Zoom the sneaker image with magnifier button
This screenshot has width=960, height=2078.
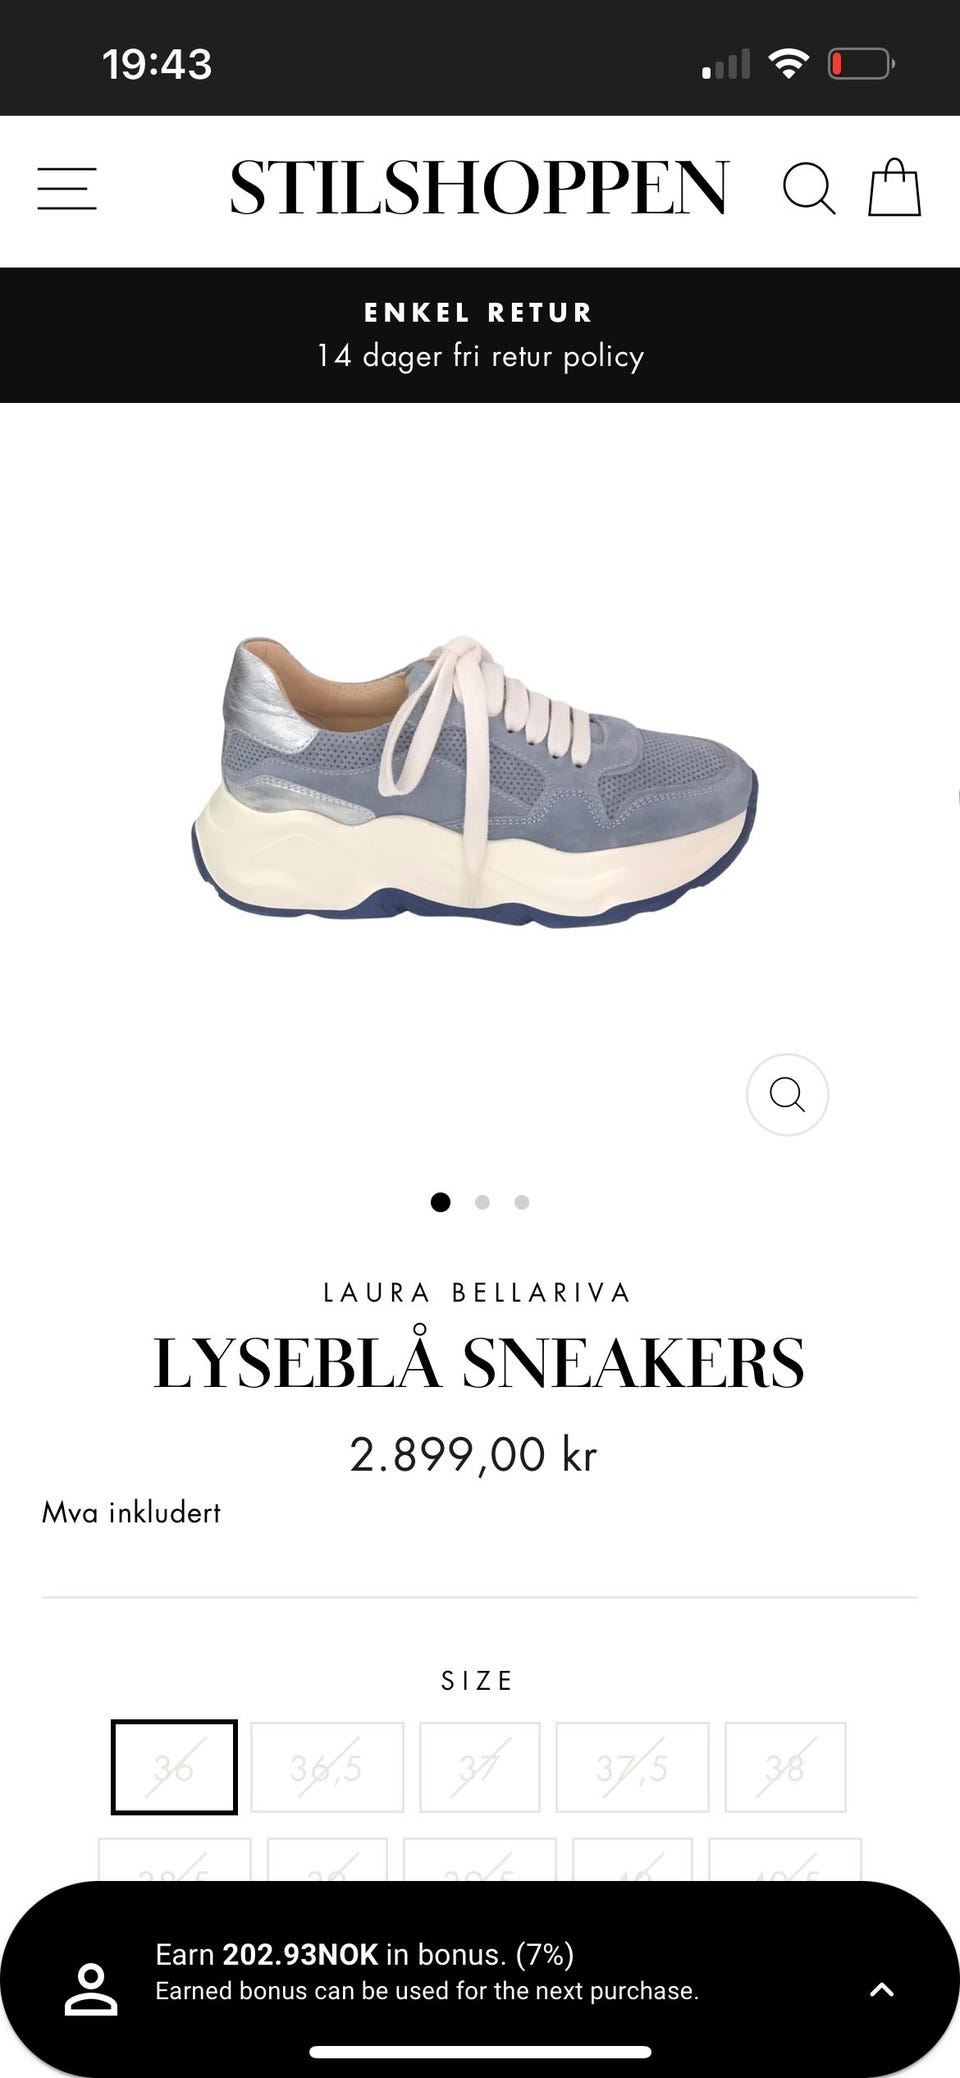(787, 1094)
